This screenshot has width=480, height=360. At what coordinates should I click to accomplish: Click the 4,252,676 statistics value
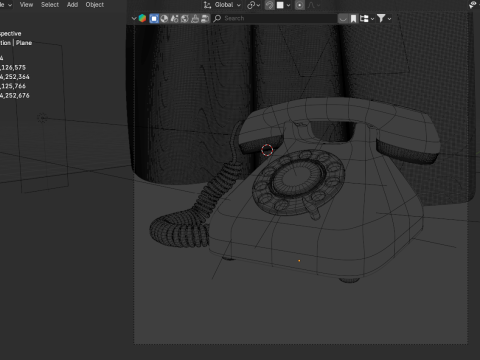point(15,95)
